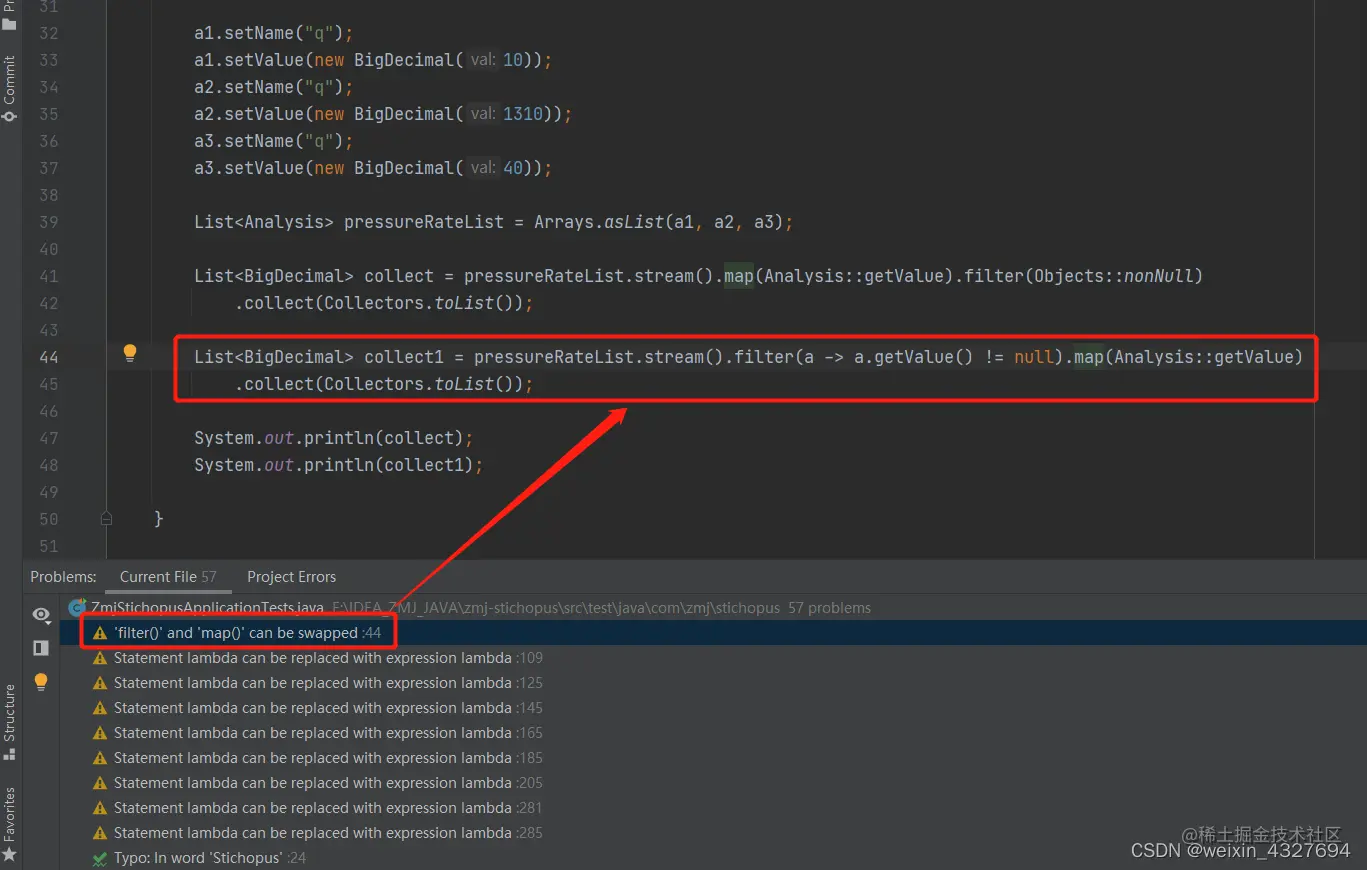The width and height of the screenshot is (1367, 870).
Task: Select the ZmjStichopusApplicationTests.java file row
Action: (713, 607)
